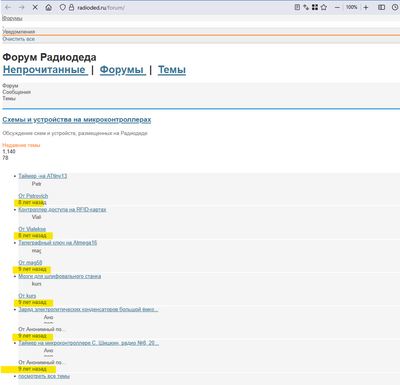The width and height of the screenshot is (400, 385).
Task: Click the 78 topics count
Action: click(x=5, y=158)
